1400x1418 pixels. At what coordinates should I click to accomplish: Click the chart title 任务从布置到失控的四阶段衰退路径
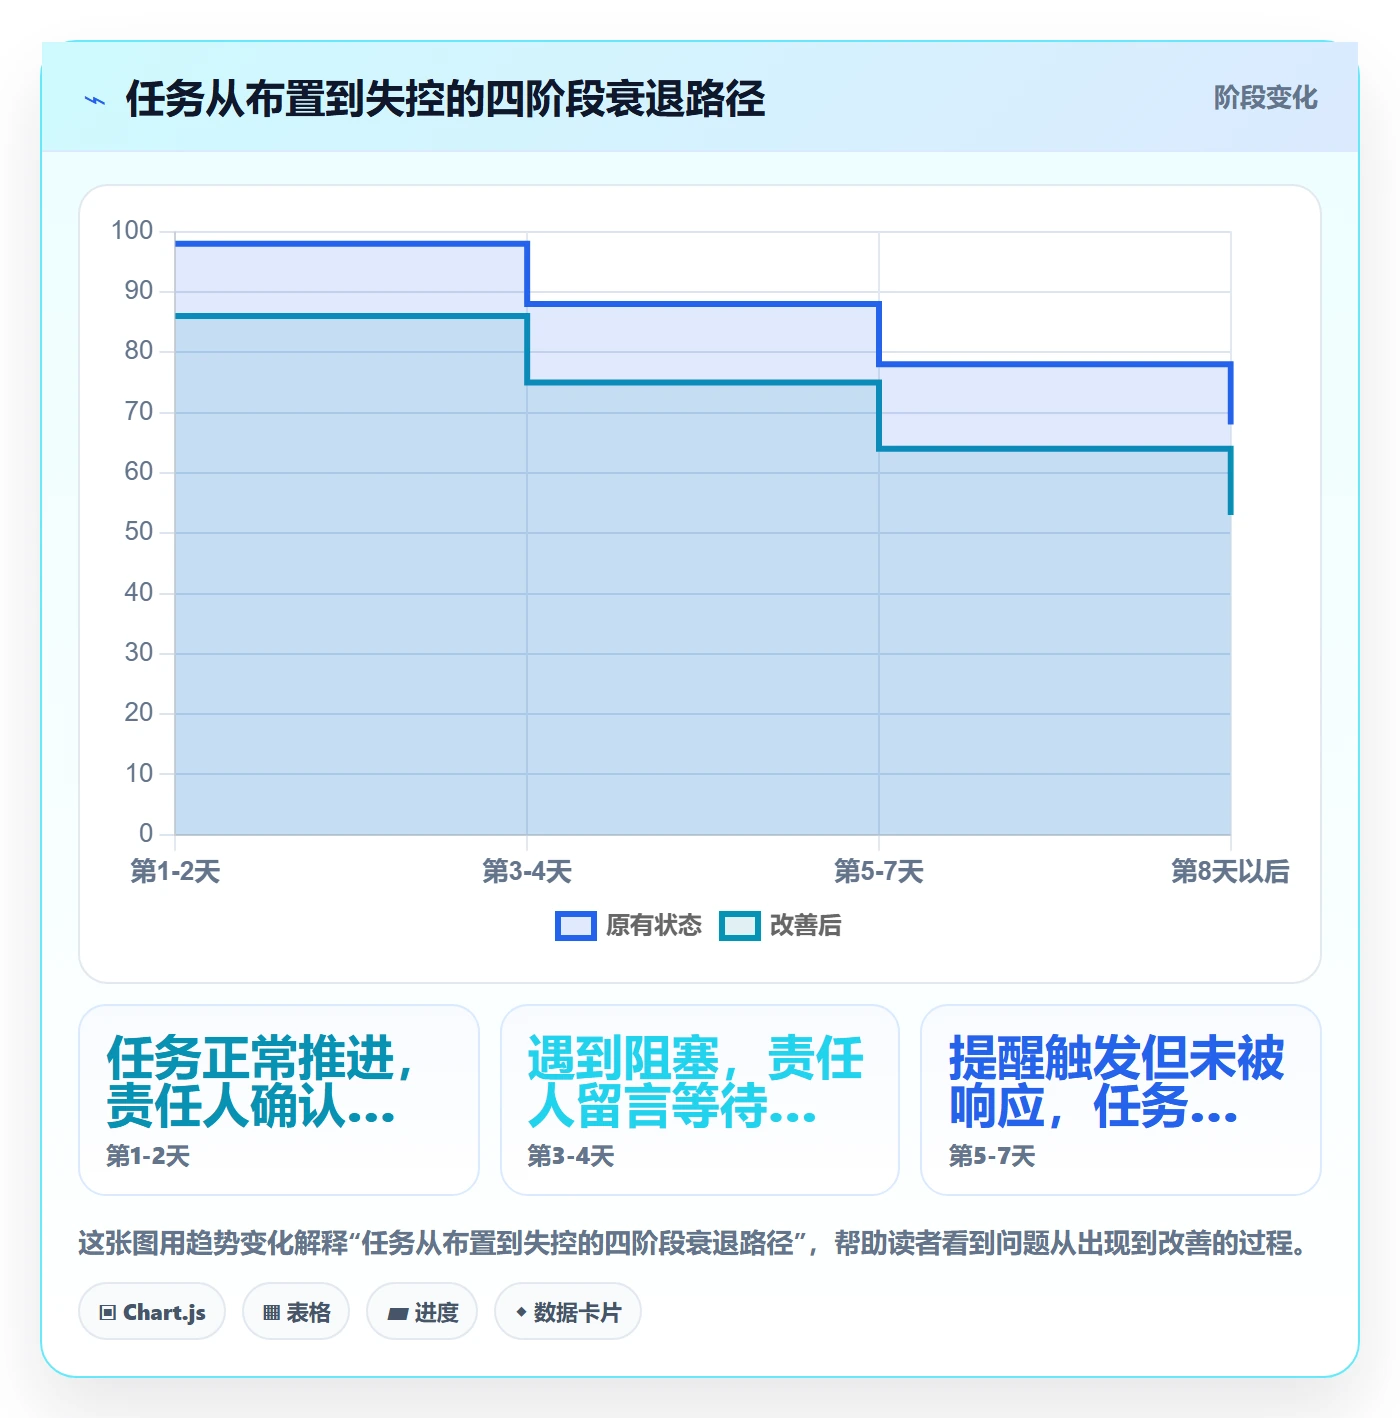point(445,99)
